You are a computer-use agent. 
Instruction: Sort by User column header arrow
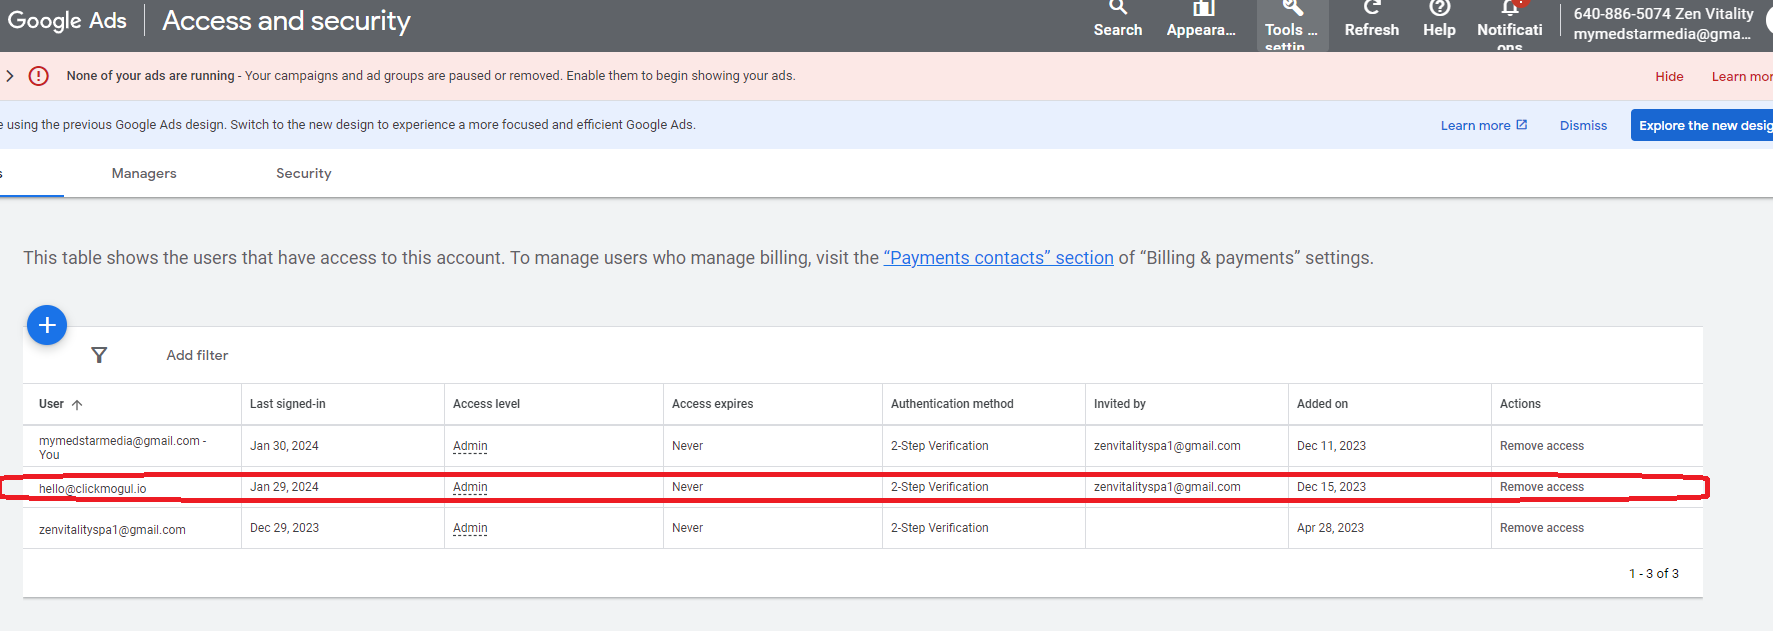[x=77, y=405]
